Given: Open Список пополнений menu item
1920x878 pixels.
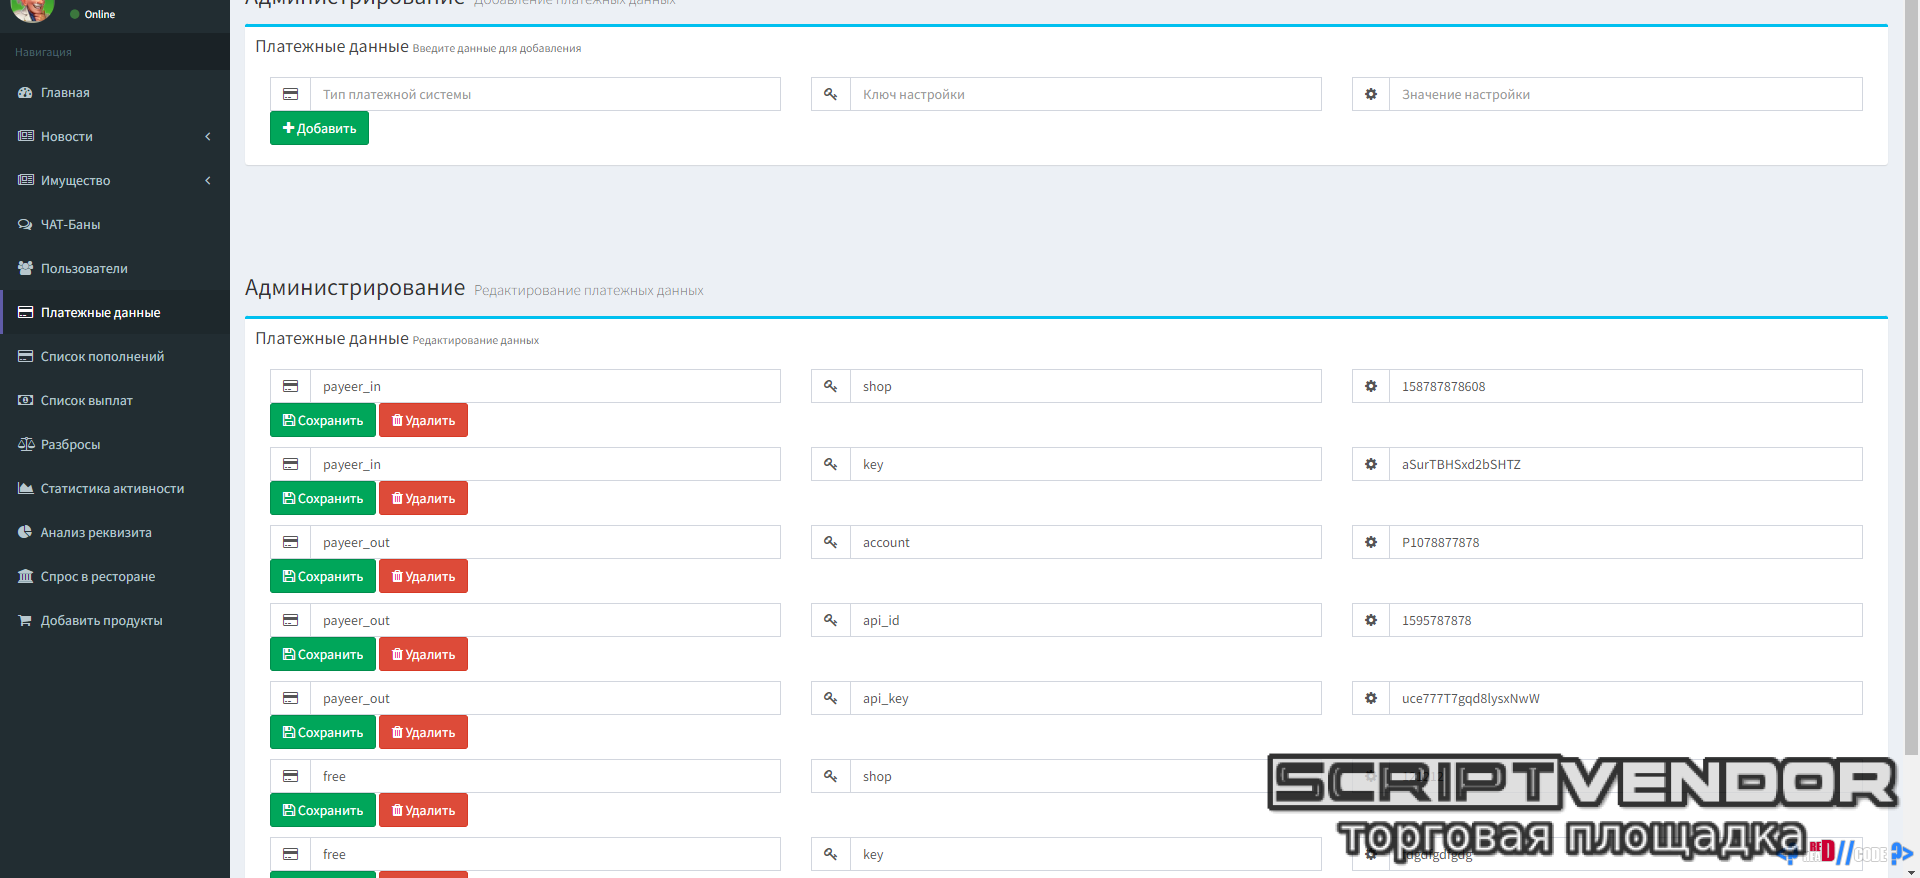Looking at the screenshot, I should point(102,357).
